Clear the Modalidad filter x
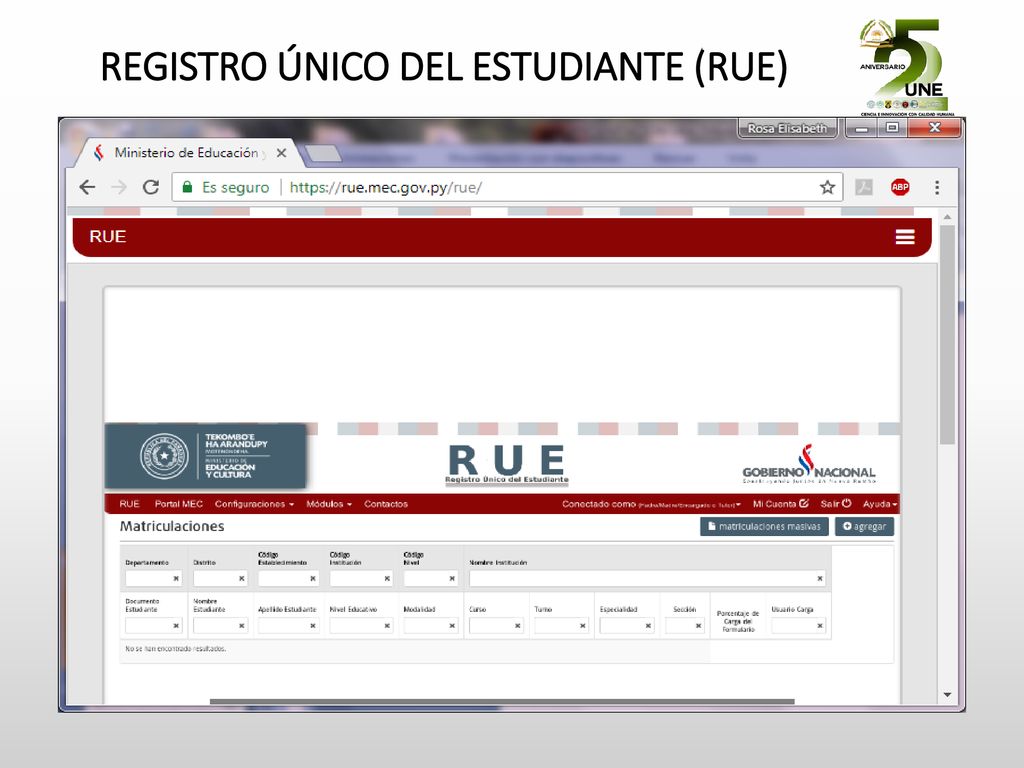This screenshot has width=1024, height=768. coord(452,626)
